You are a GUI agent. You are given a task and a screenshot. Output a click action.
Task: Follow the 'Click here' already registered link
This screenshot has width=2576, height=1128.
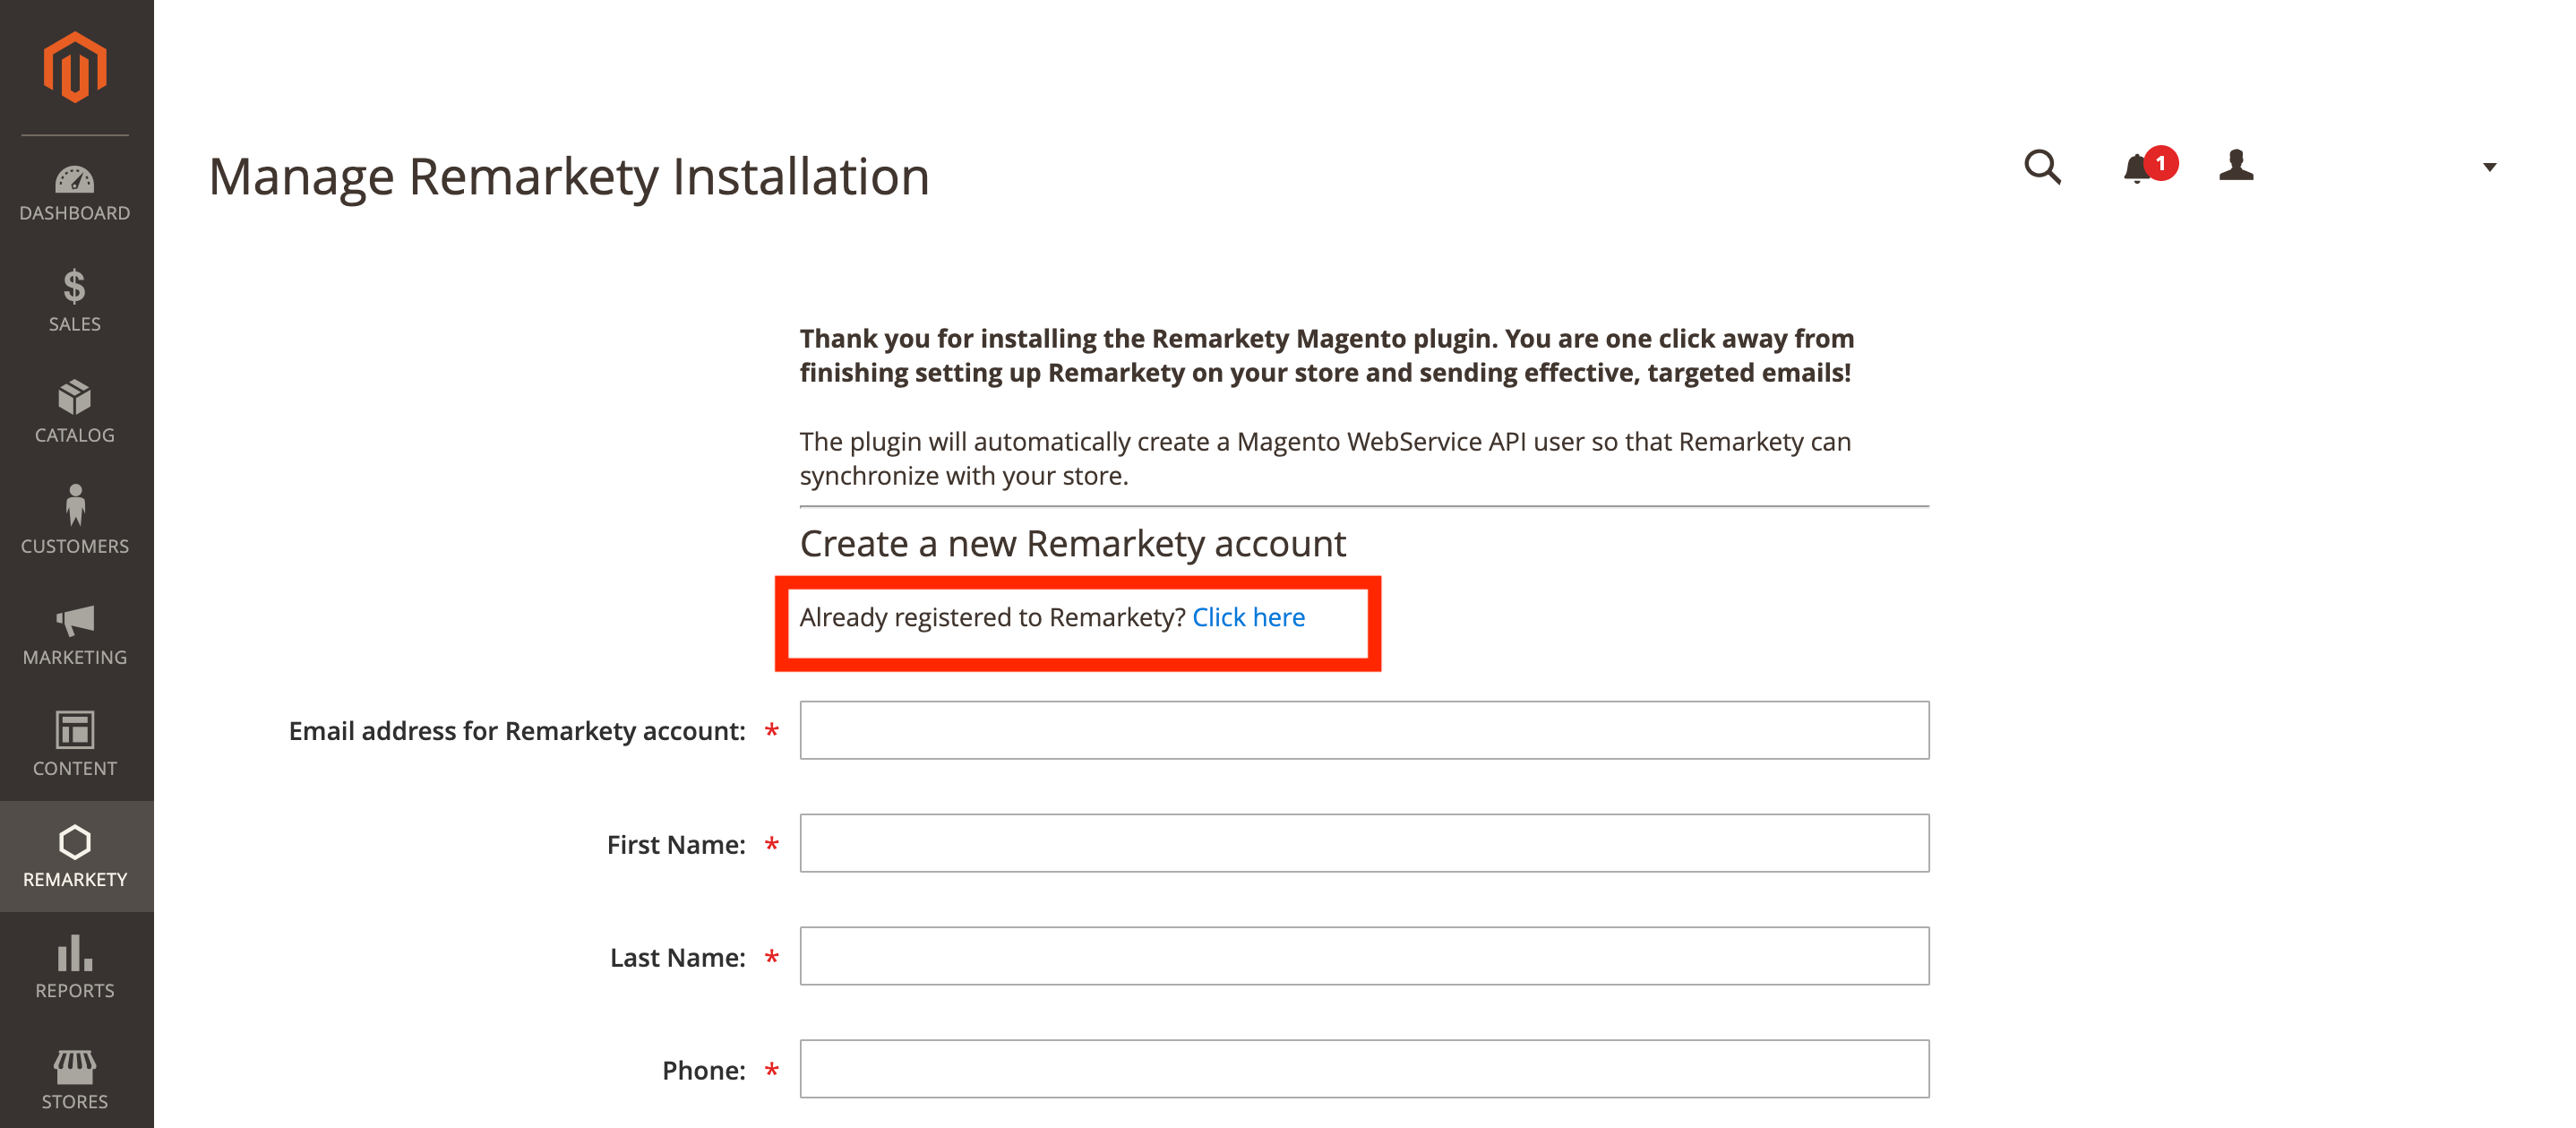pos(1248,617)
